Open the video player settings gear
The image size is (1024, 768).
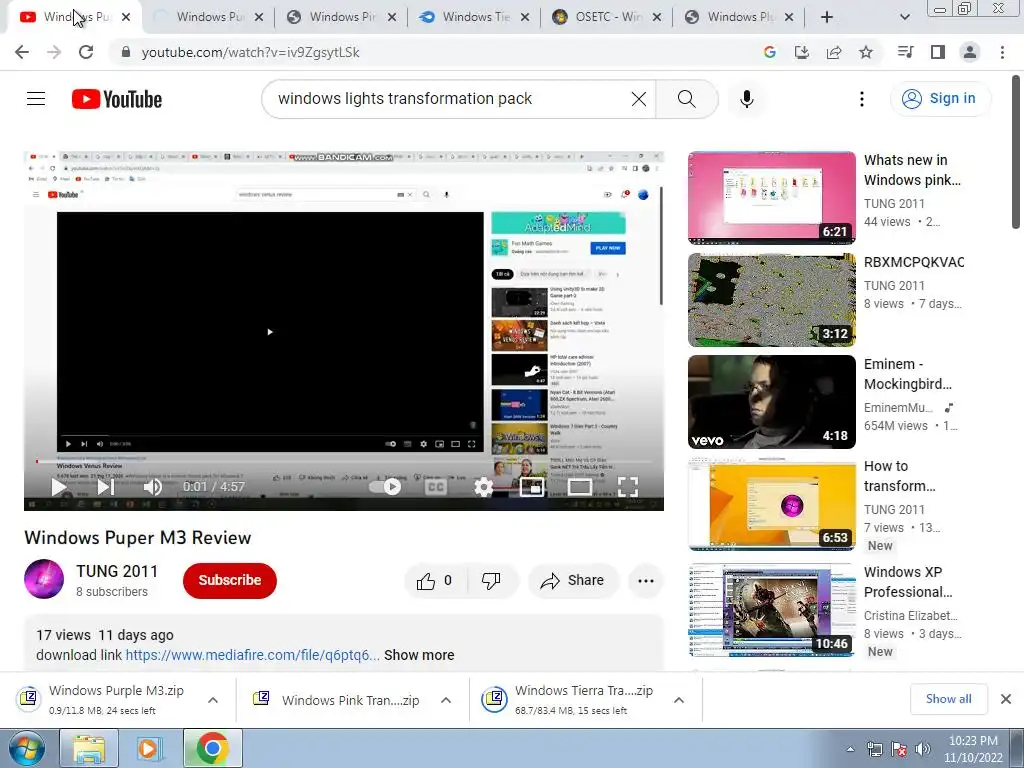point(483,487)
